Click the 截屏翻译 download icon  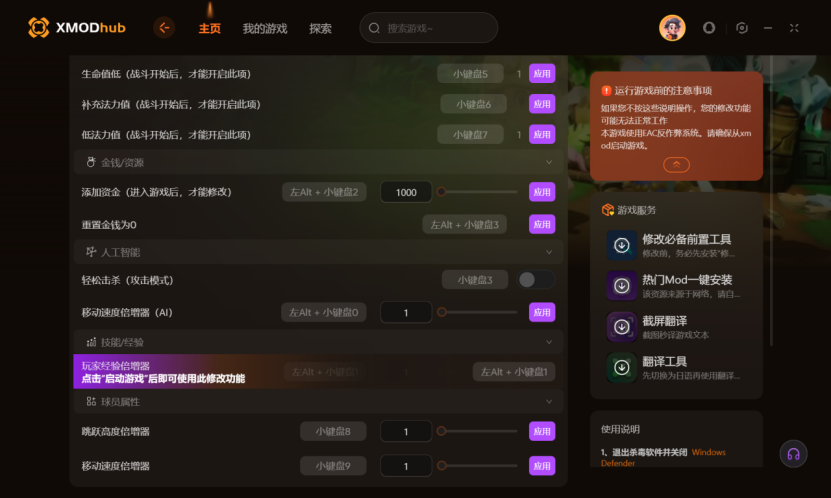pos(622,326)
